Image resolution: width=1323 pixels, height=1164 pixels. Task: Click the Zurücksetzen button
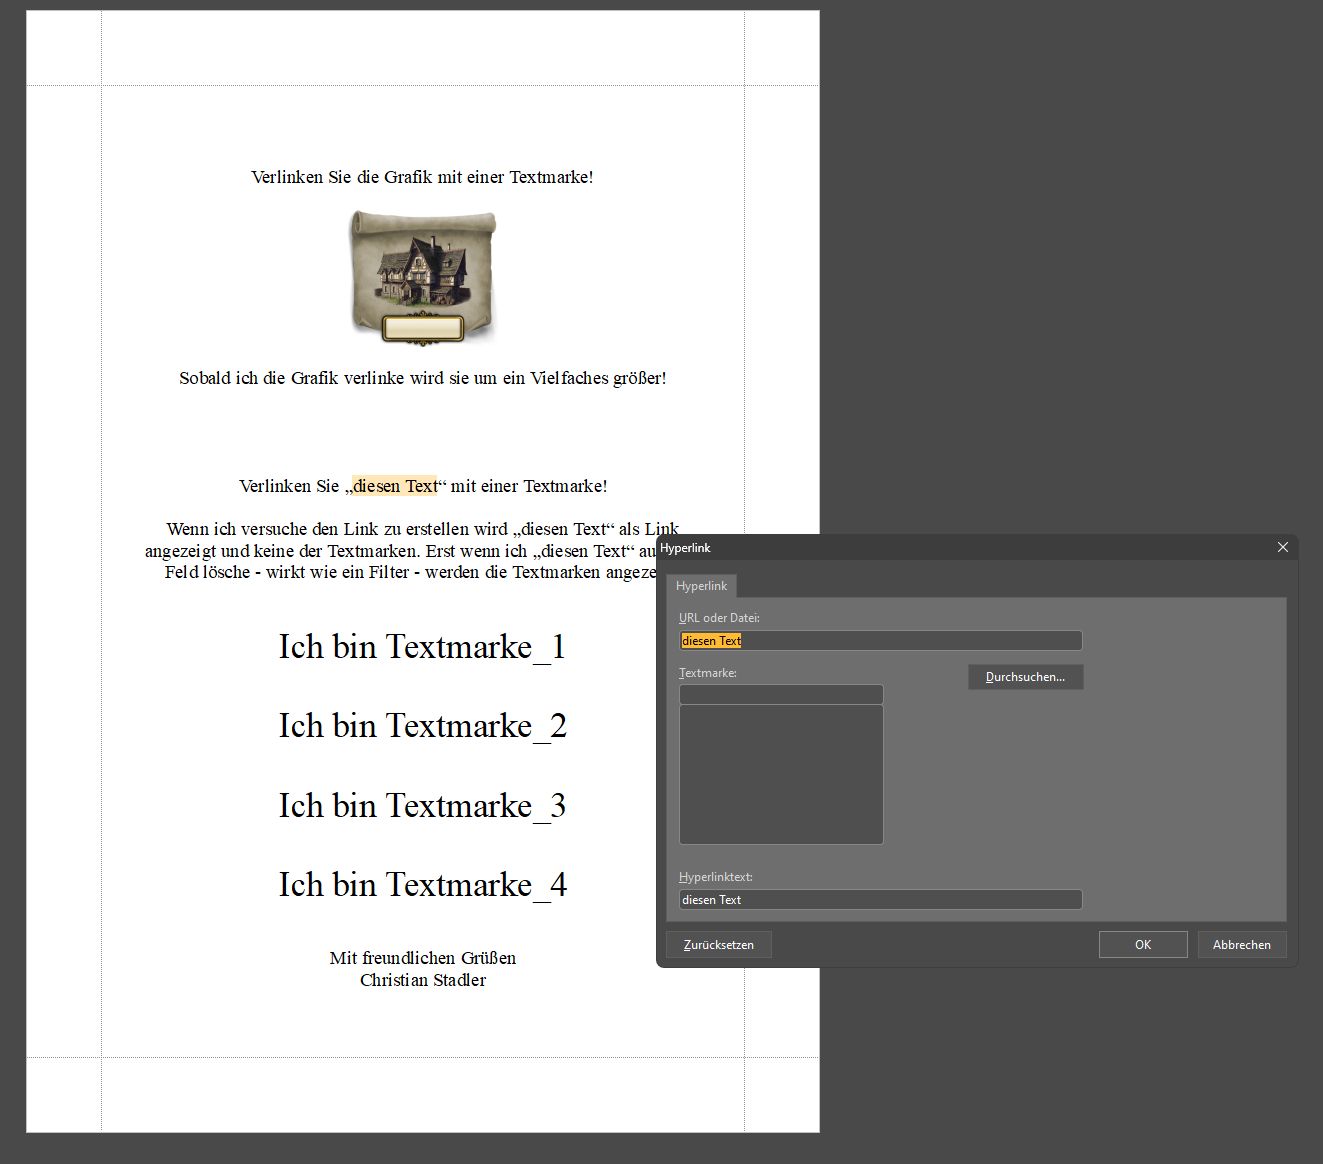click(x=719, y=945)
